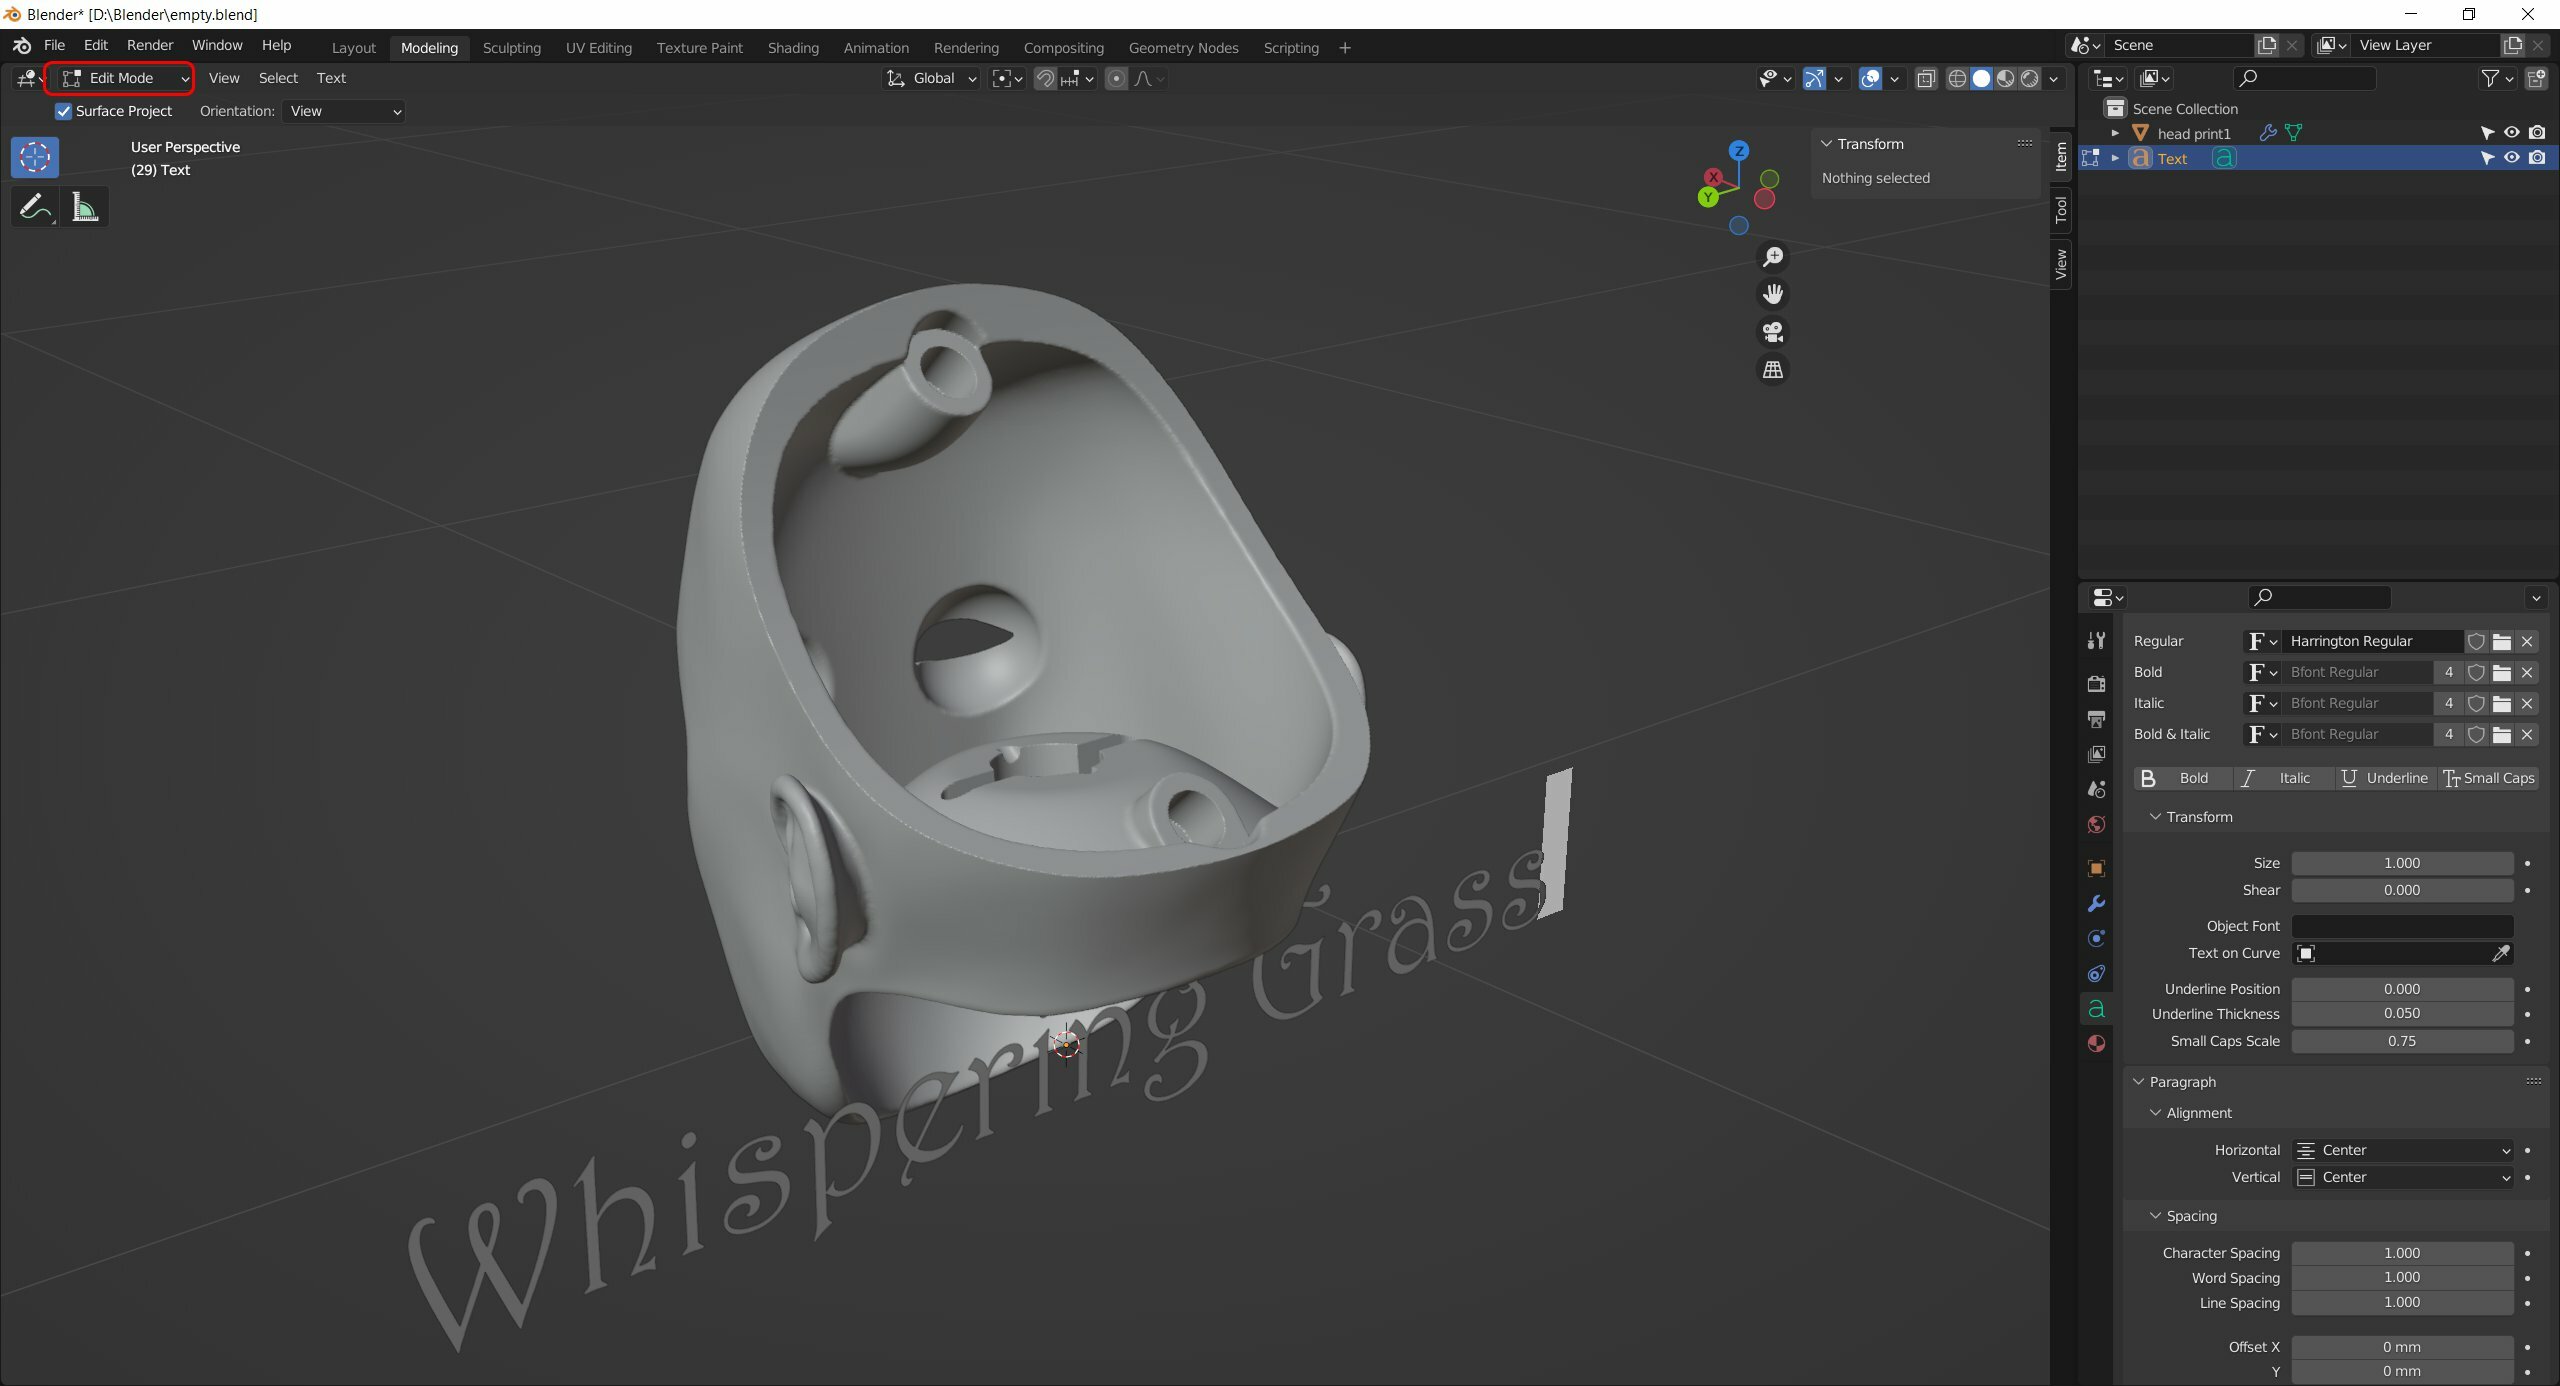Viewport: 2560px width, 1386px height.
Task: Click the Harrington Regular font name
Action: tap(2371, 641)
